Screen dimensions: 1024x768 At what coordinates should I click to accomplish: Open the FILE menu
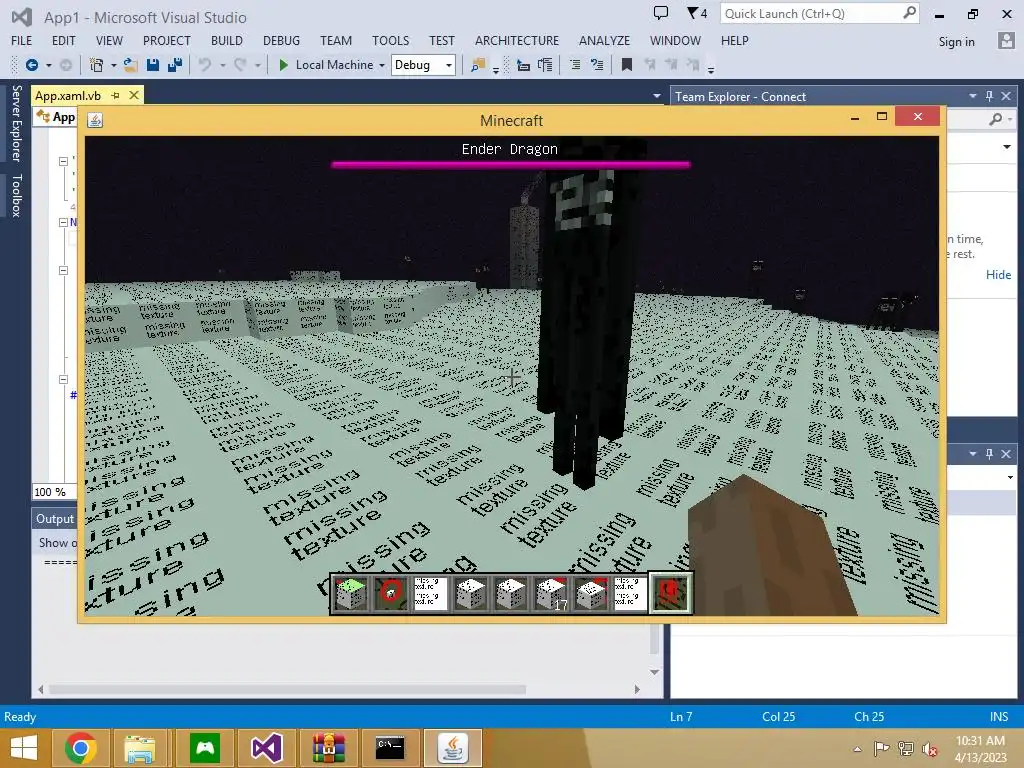(x=22, y=40)
